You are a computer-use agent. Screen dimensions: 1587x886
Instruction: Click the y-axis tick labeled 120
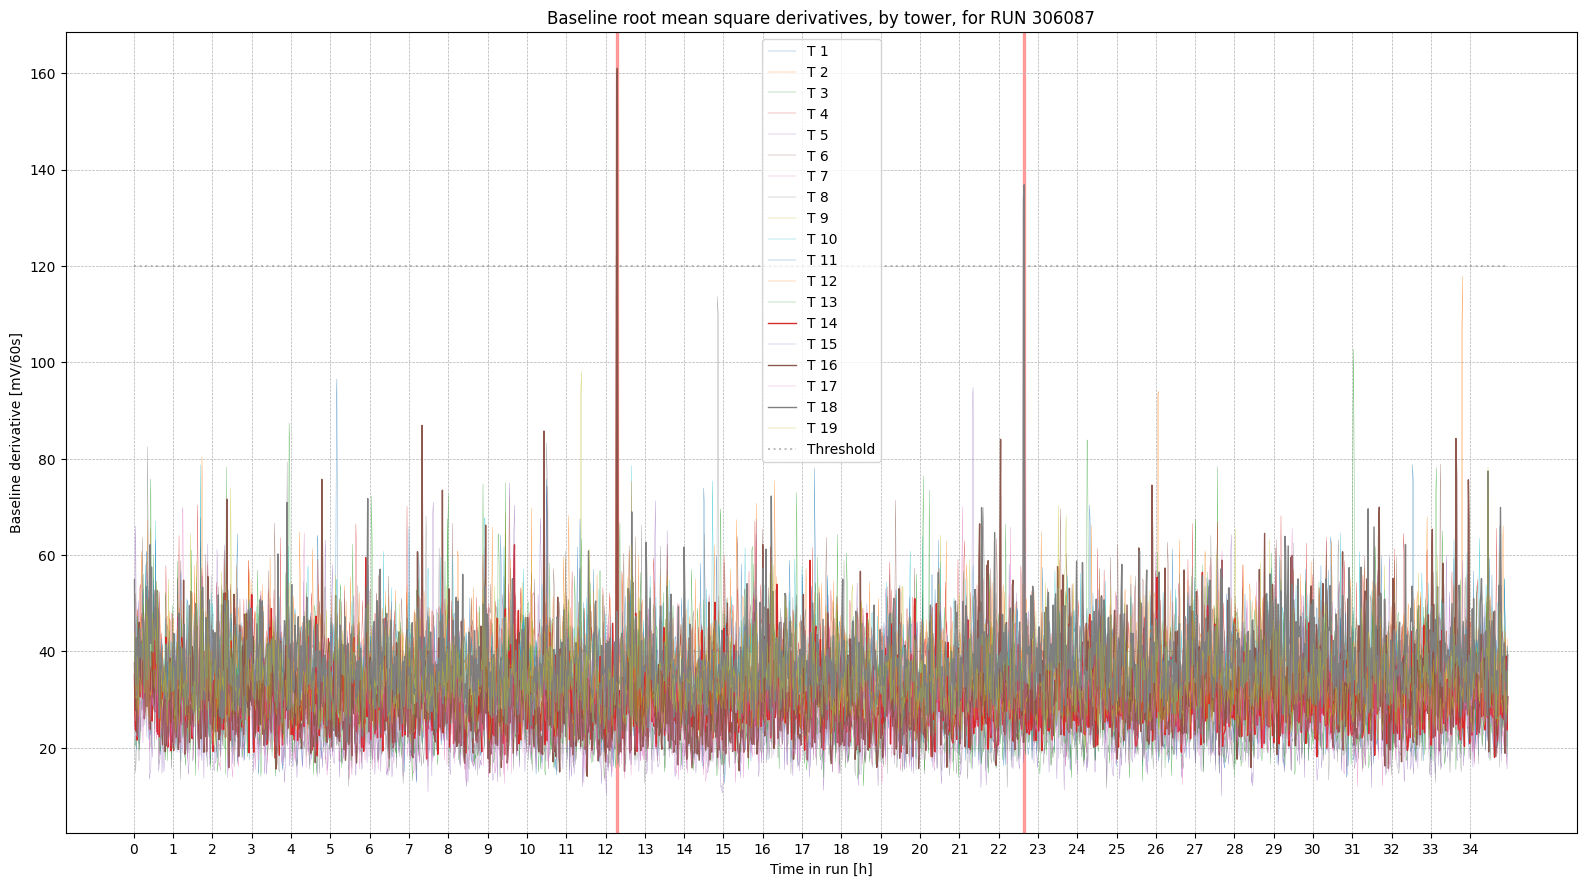click(x=44, y=267)
